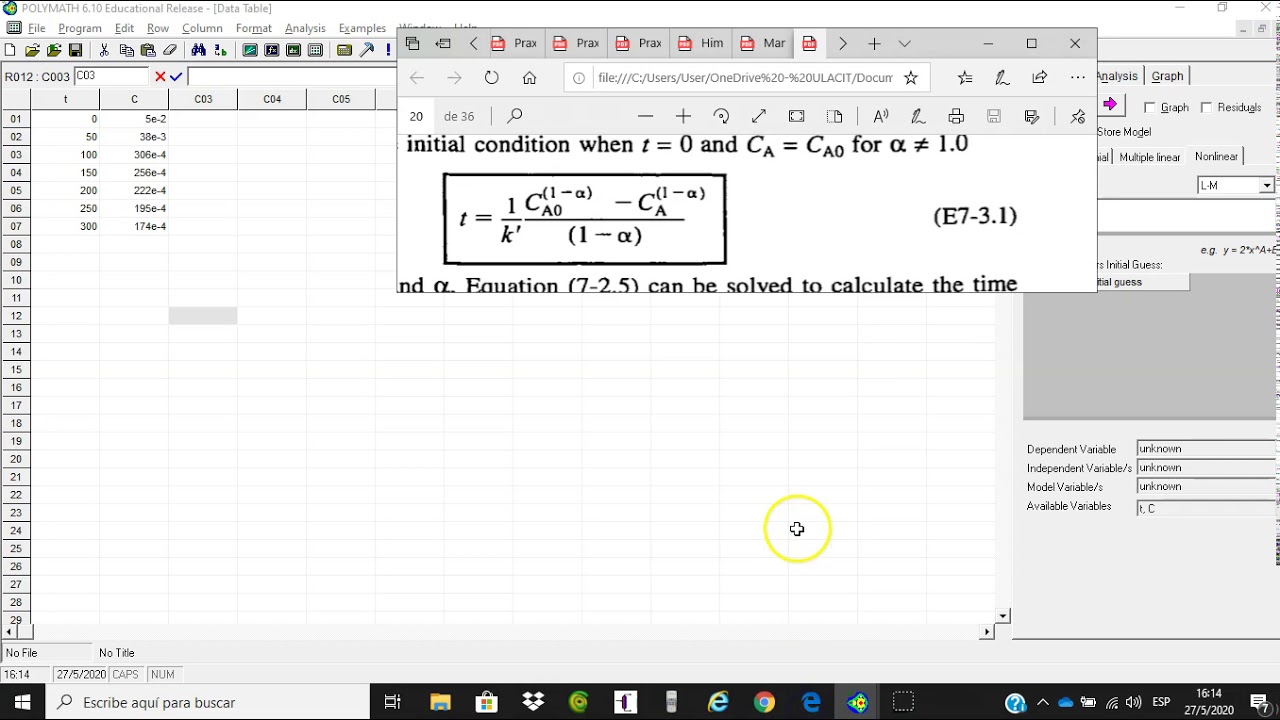Zoom in on the PDF with plus
This screenshot has height=720, width=1280.
tap(683, 116)
